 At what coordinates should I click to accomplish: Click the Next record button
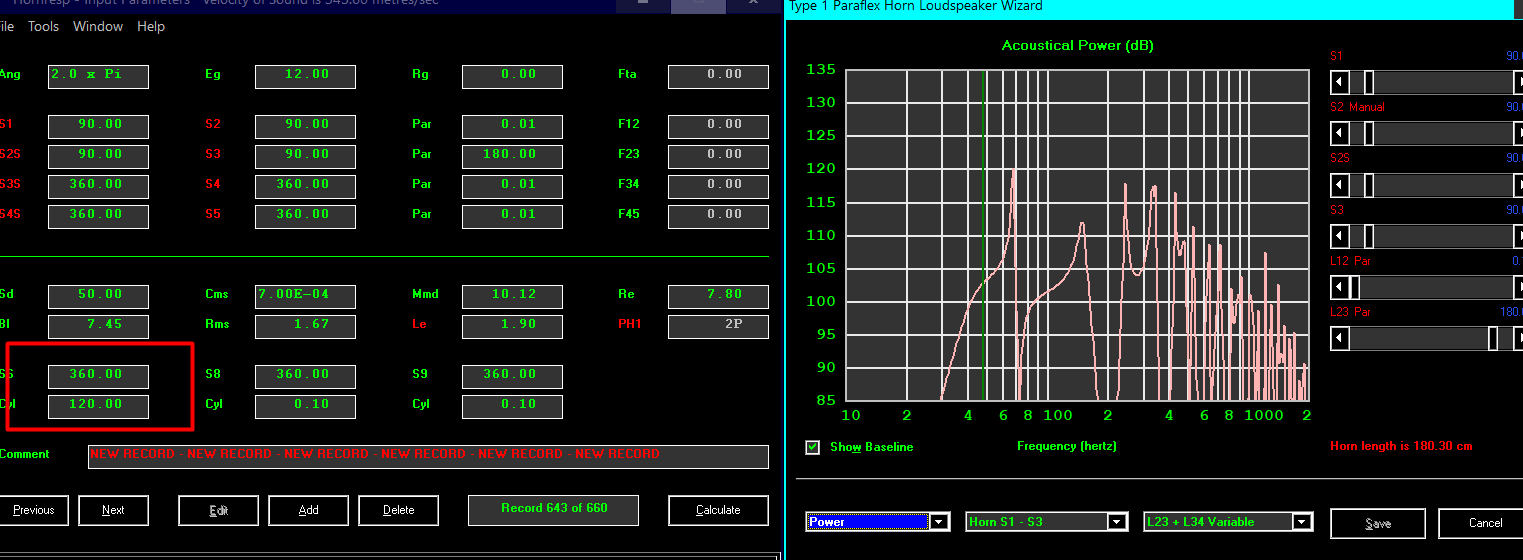113,510
